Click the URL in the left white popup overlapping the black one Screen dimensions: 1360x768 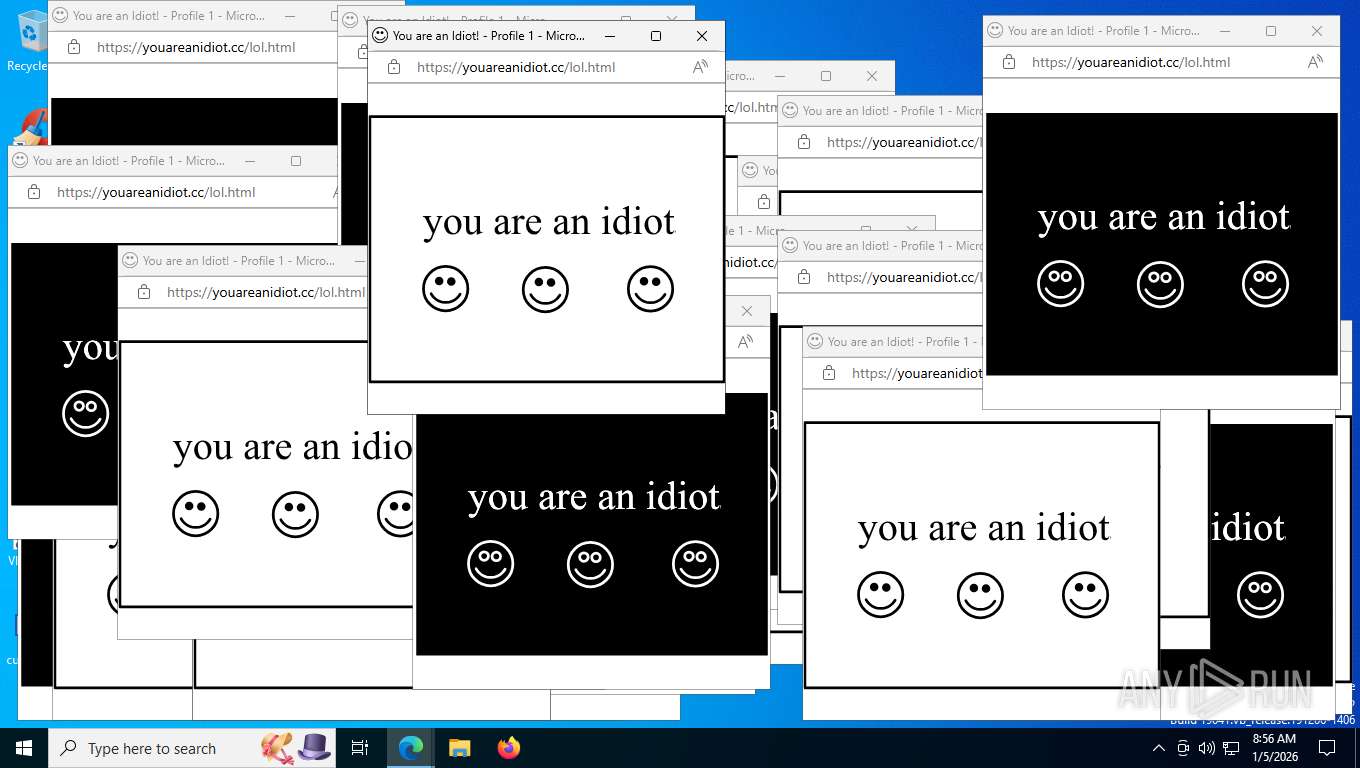pyautogui.click(x=266, y=292)
